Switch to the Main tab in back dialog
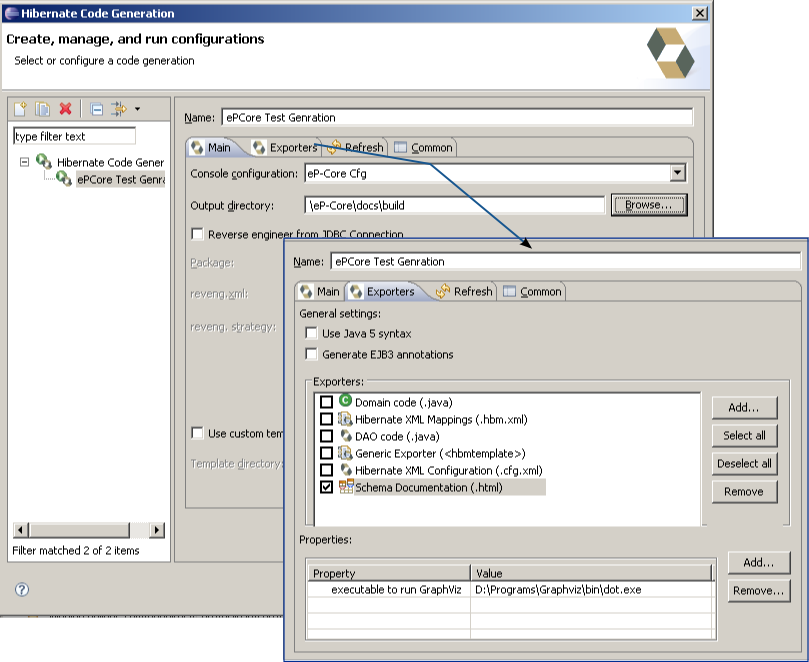 point(213,148)
